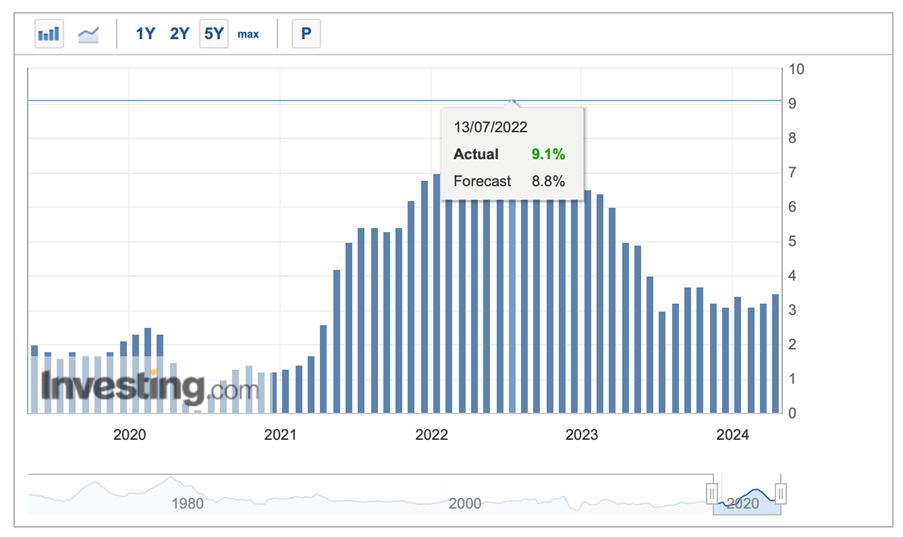This screenshot has height=537, width=903.
Task: Click the 2020 x-axis label
Action: [129, 435]
